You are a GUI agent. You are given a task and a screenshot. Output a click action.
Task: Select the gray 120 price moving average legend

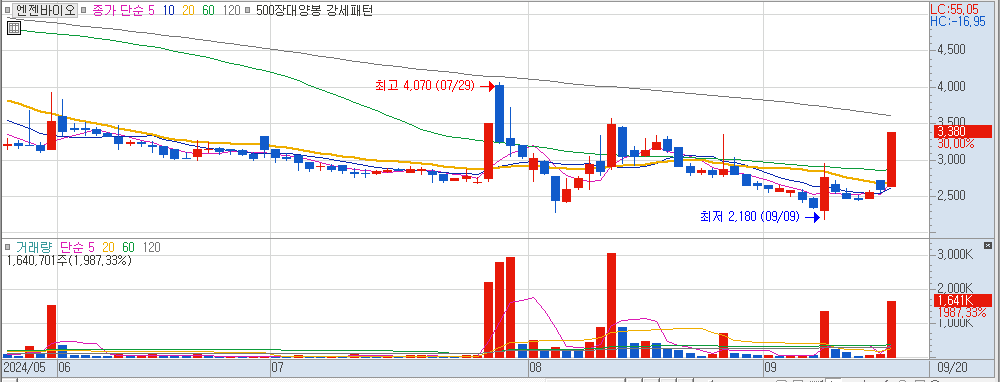tap(232, 10)
